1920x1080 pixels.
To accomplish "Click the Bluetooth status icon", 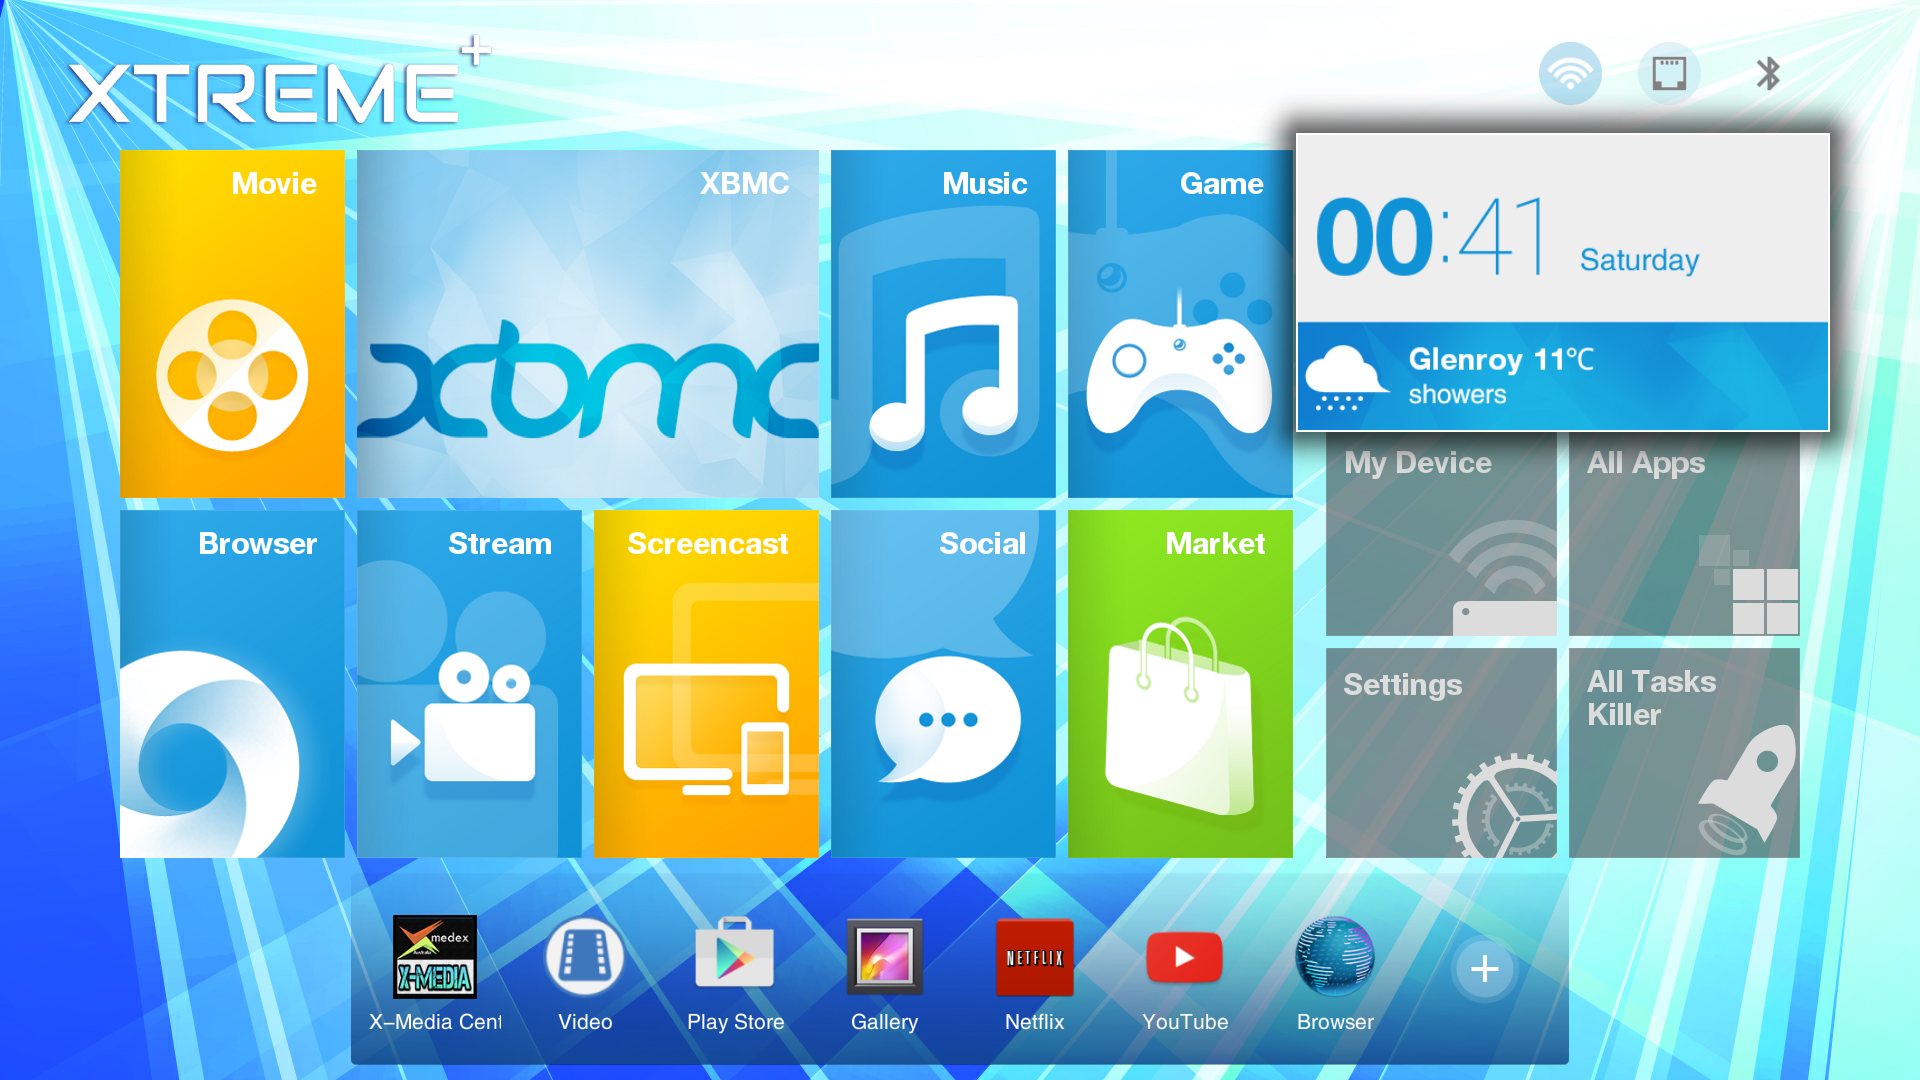I will click(x=1768, y=73).
